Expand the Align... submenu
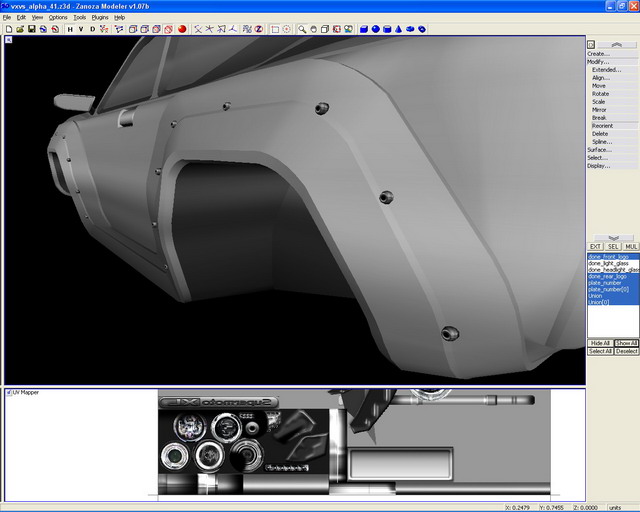This screenshot has width=640, height=512. [615, 78]
